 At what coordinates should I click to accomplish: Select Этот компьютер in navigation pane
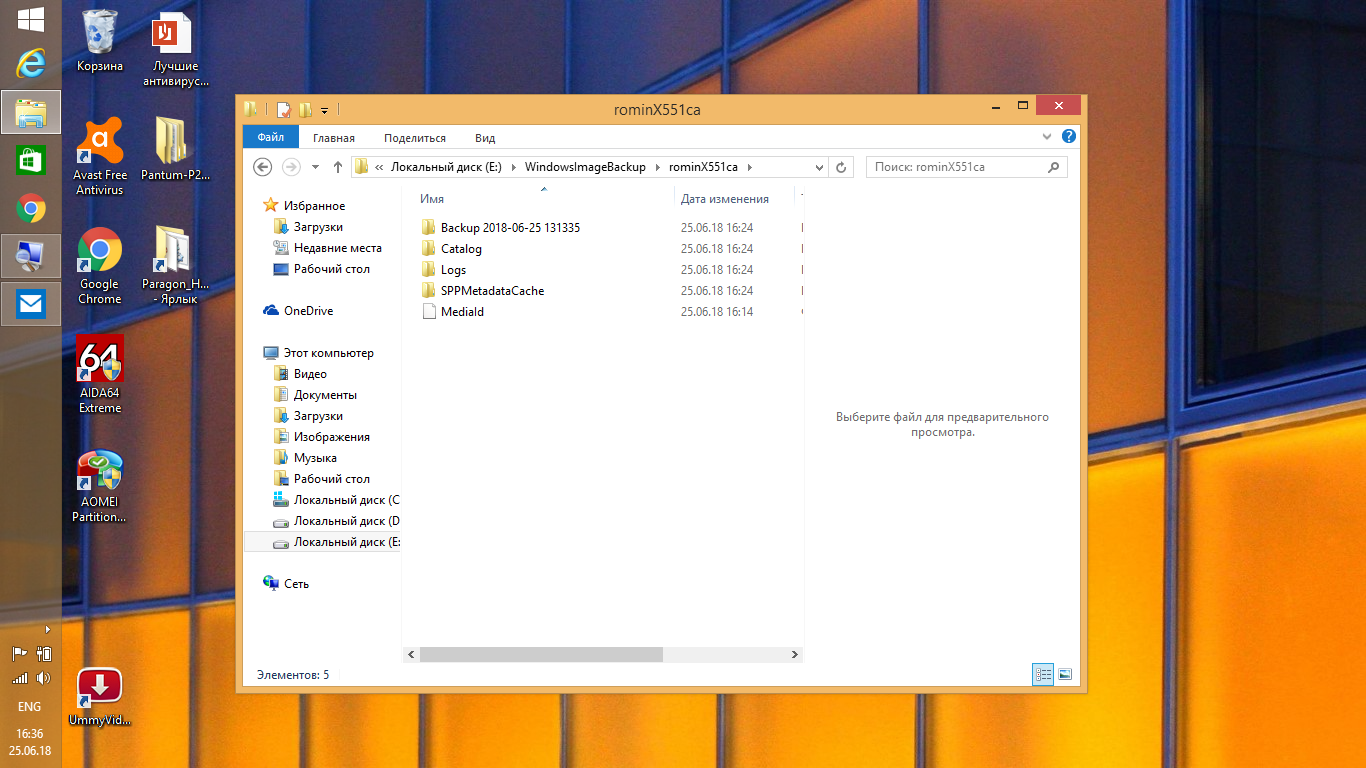coord(328,353)
